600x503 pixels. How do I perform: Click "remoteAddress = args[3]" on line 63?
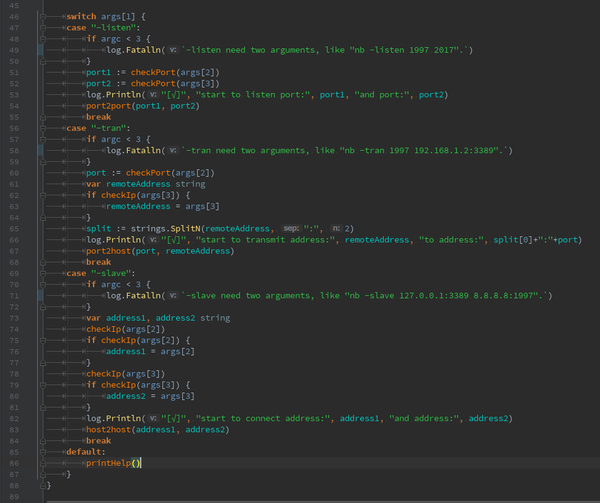163,206
